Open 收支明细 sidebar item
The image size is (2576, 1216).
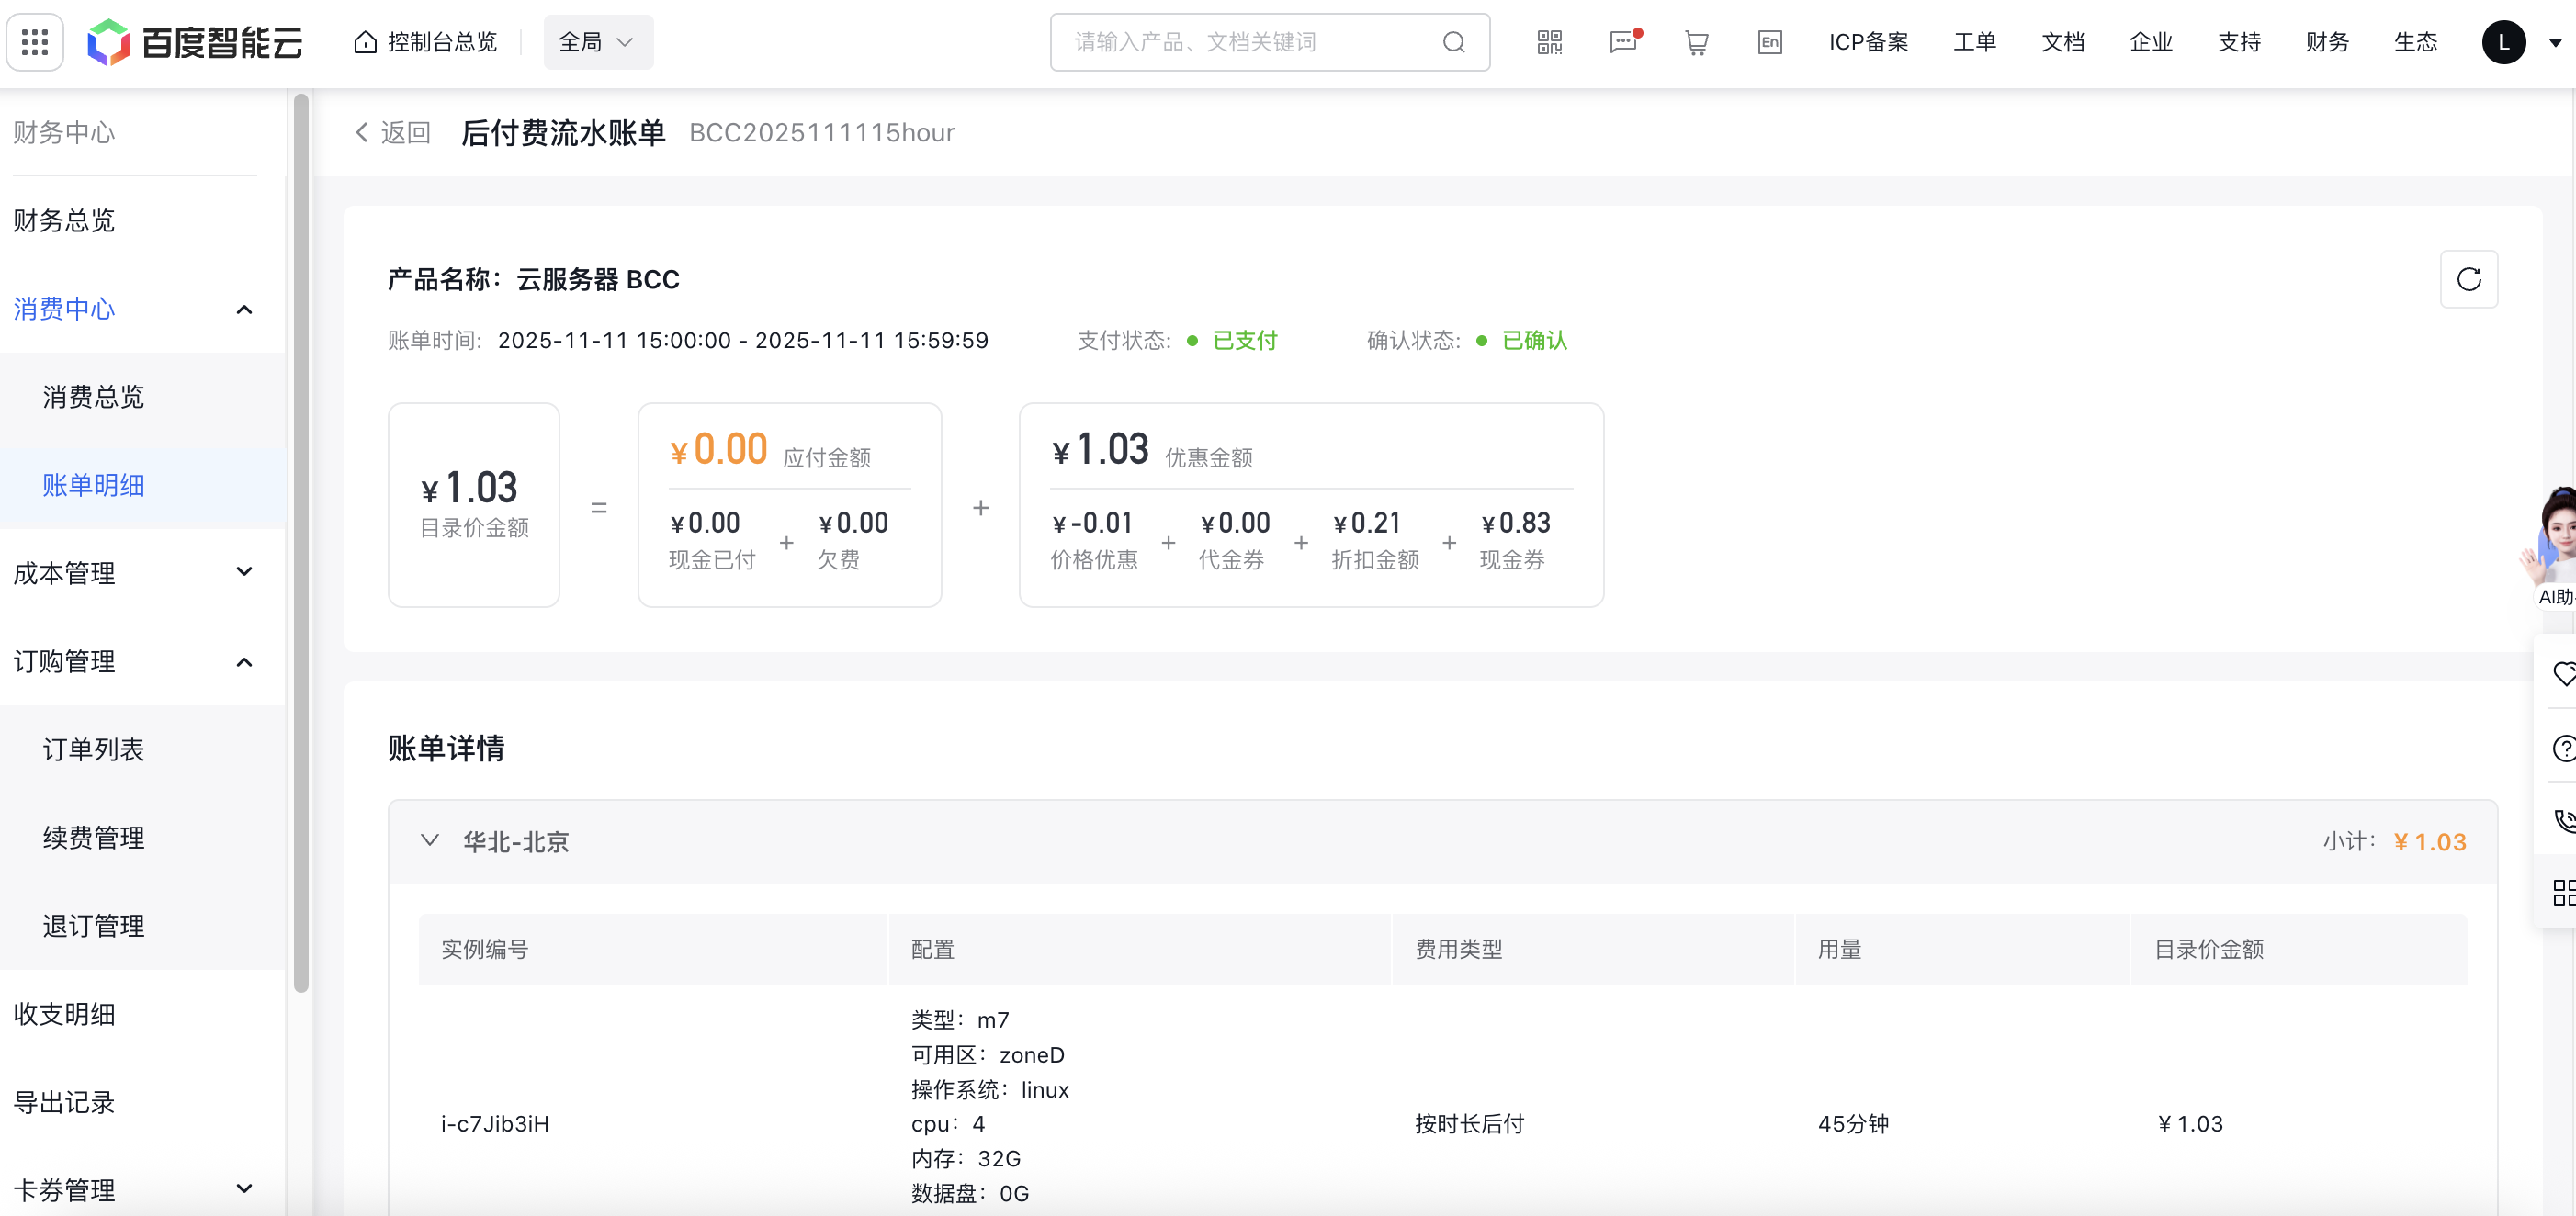tap(64, 1014)
